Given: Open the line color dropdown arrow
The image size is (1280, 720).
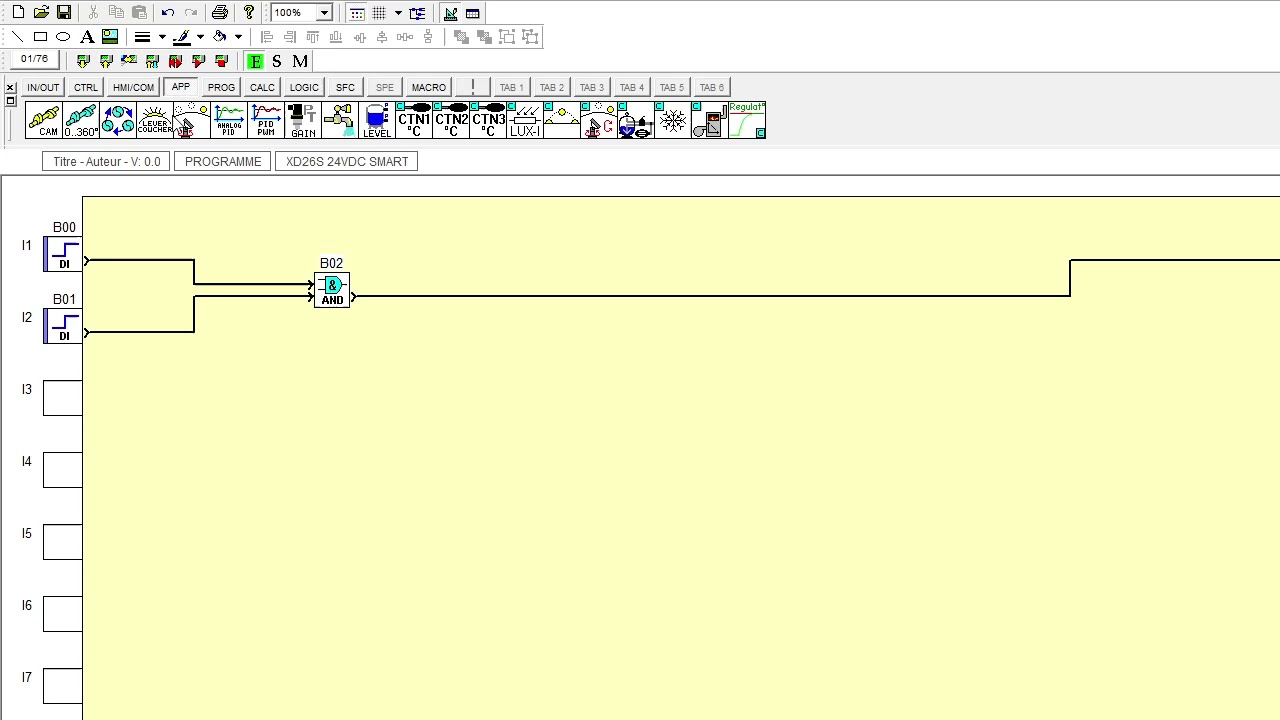Looking at the screenshot, I should pyautogui.click(x=200, y=37).
